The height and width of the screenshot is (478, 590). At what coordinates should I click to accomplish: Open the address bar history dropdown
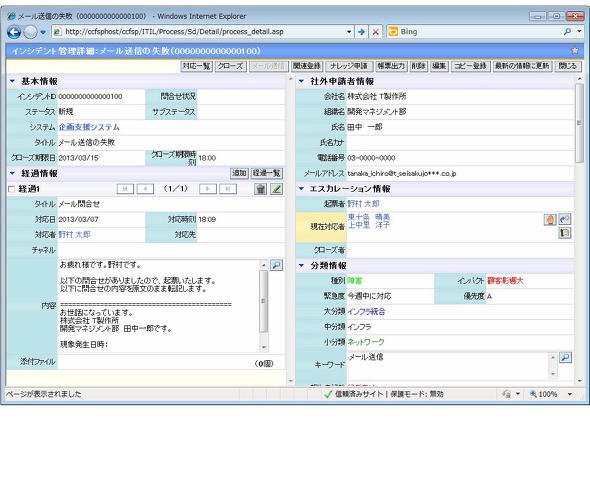[349, 32]
